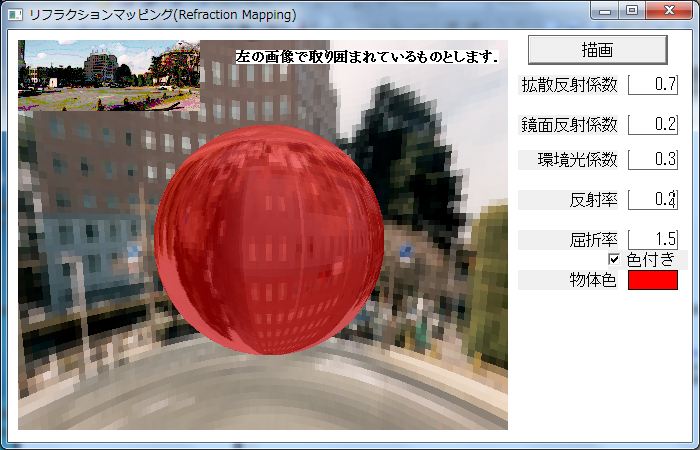Image resolution: width=700 pixels, height=450 pixels.
Task: Focus the 反射率 input field
Action: coord(653,200)
